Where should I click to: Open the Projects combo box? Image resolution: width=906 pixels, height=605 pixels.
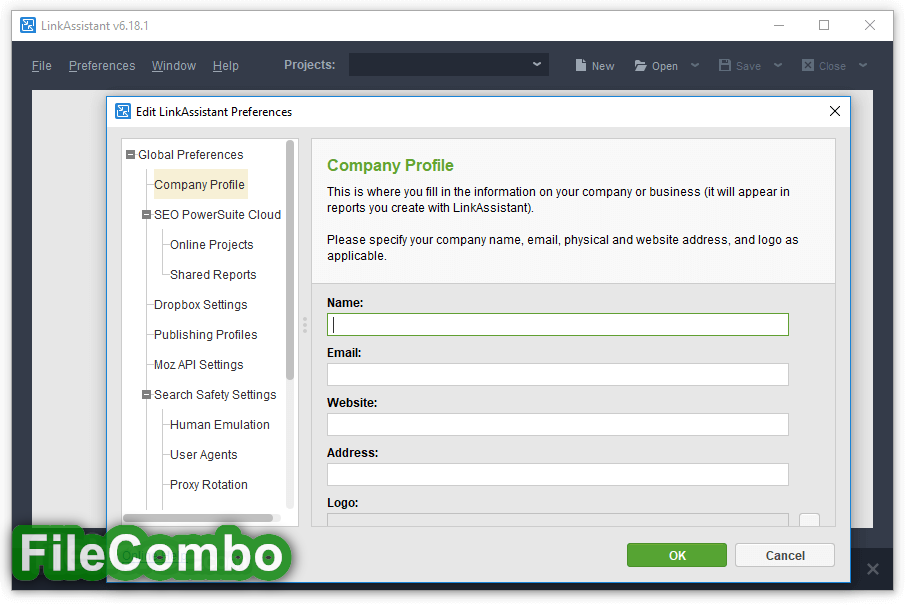point(448,65)
